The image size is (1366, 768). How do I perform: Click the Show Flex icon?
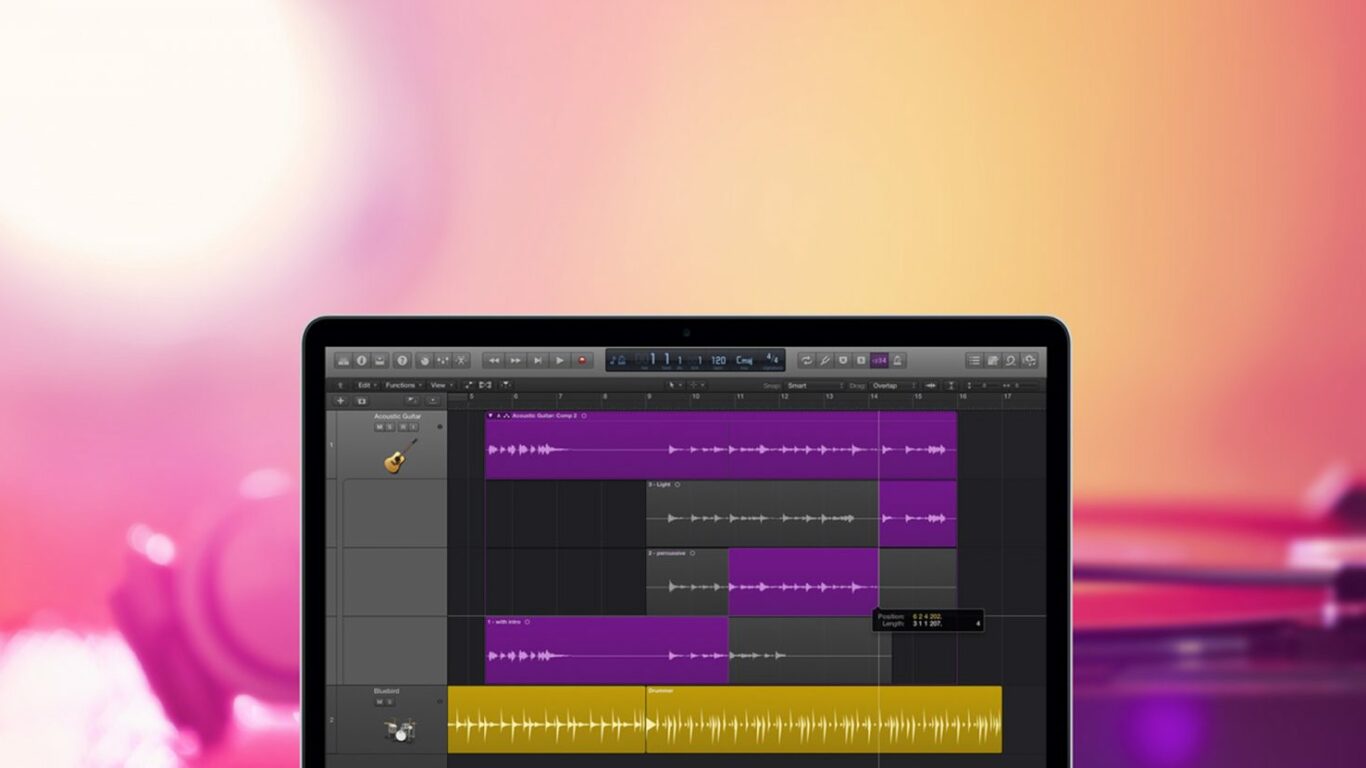click(485, 385)
